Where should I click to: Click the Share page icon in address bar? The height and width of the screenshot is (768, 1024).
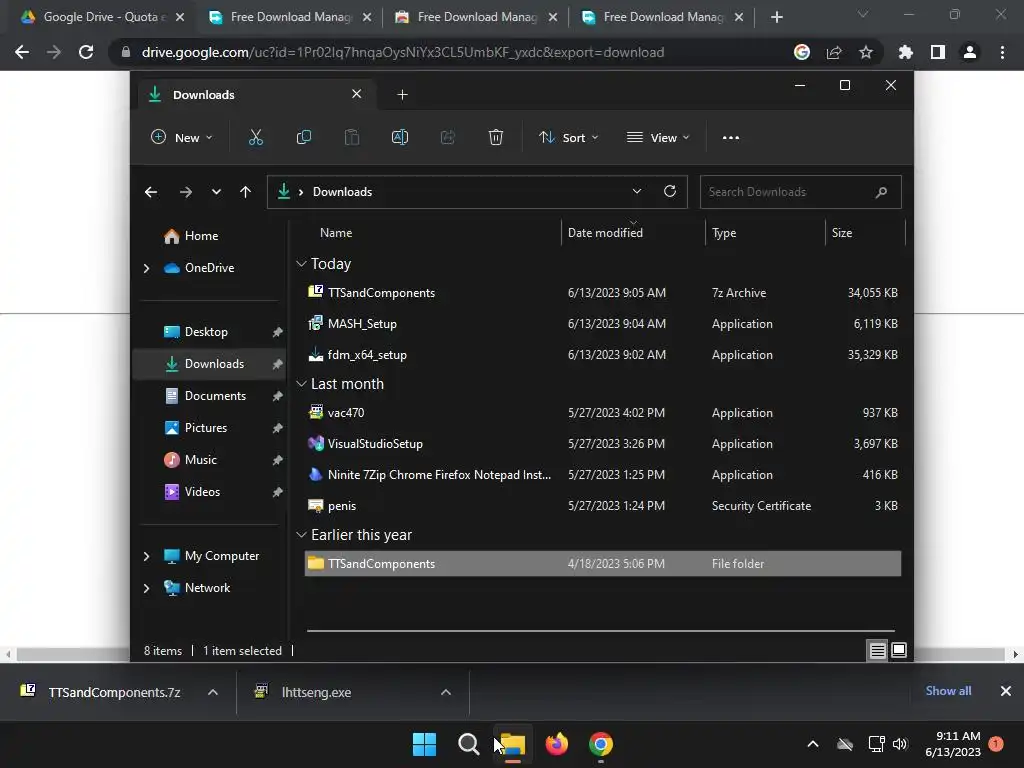(834, 52)
